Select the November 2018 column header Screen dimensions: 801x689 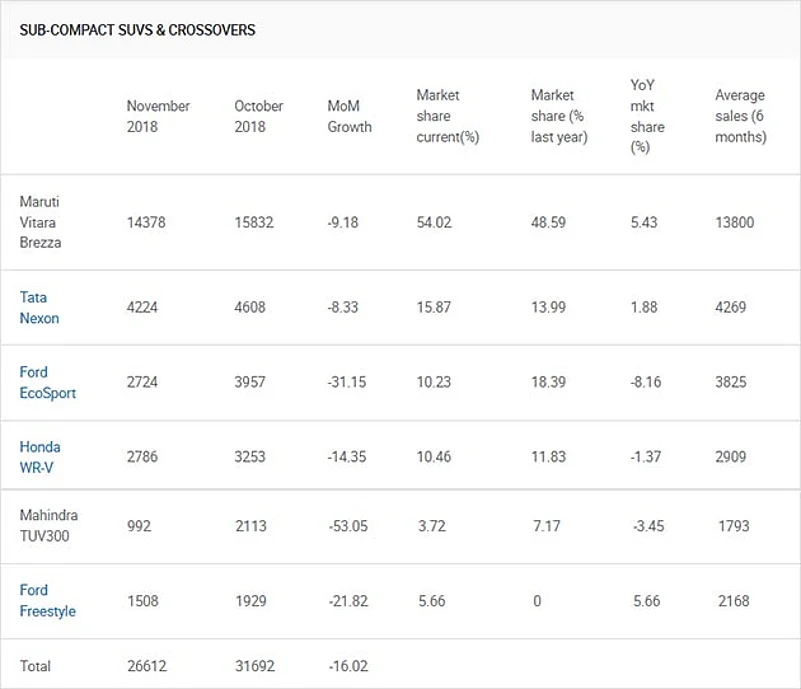coord(158,116)
